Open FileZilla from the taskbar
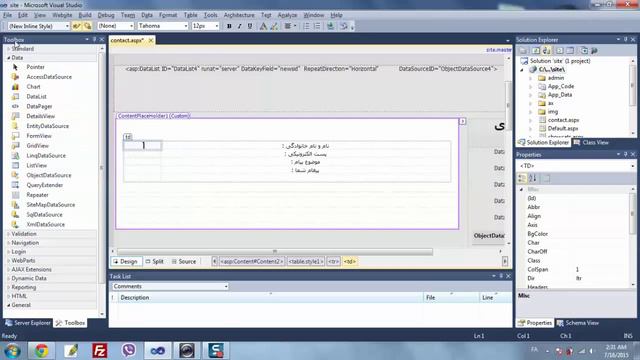Image resolution: width=640 pixels, height=360 pixels. tap(99, 351)
